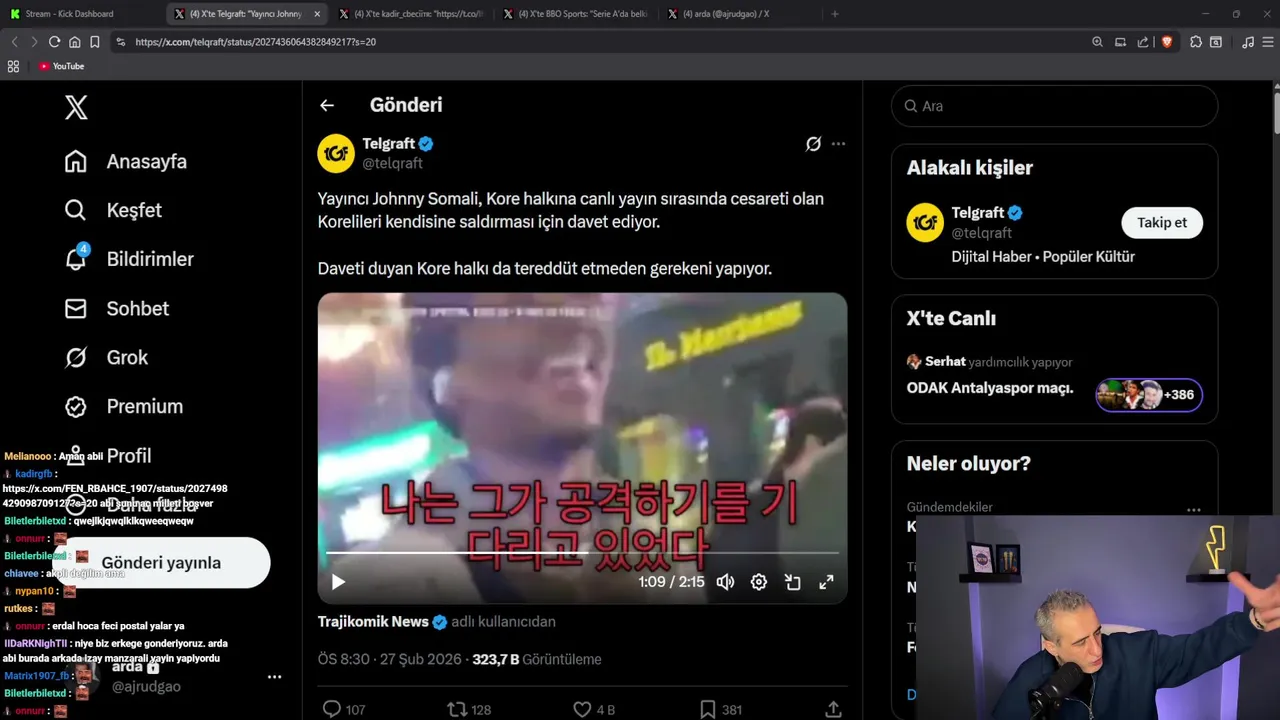Screen dimensions: 1280x720
Task: Open the X logo home link
Action: [76, 107]
